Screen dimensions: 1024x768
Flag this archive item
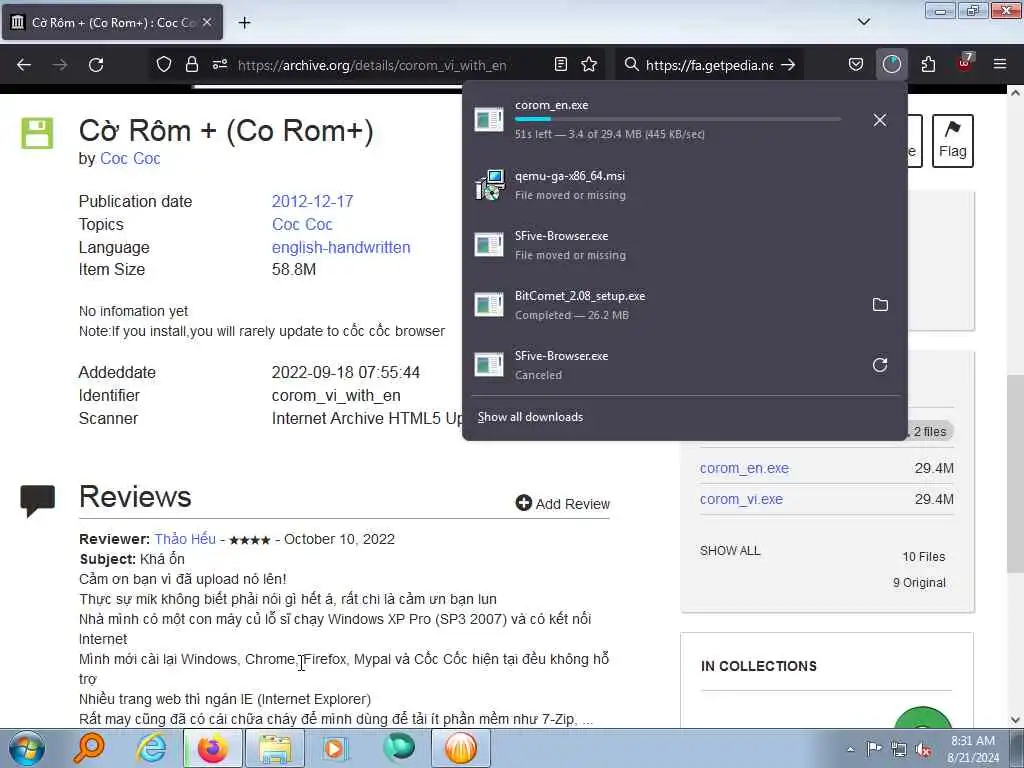(x=952, y=140)
